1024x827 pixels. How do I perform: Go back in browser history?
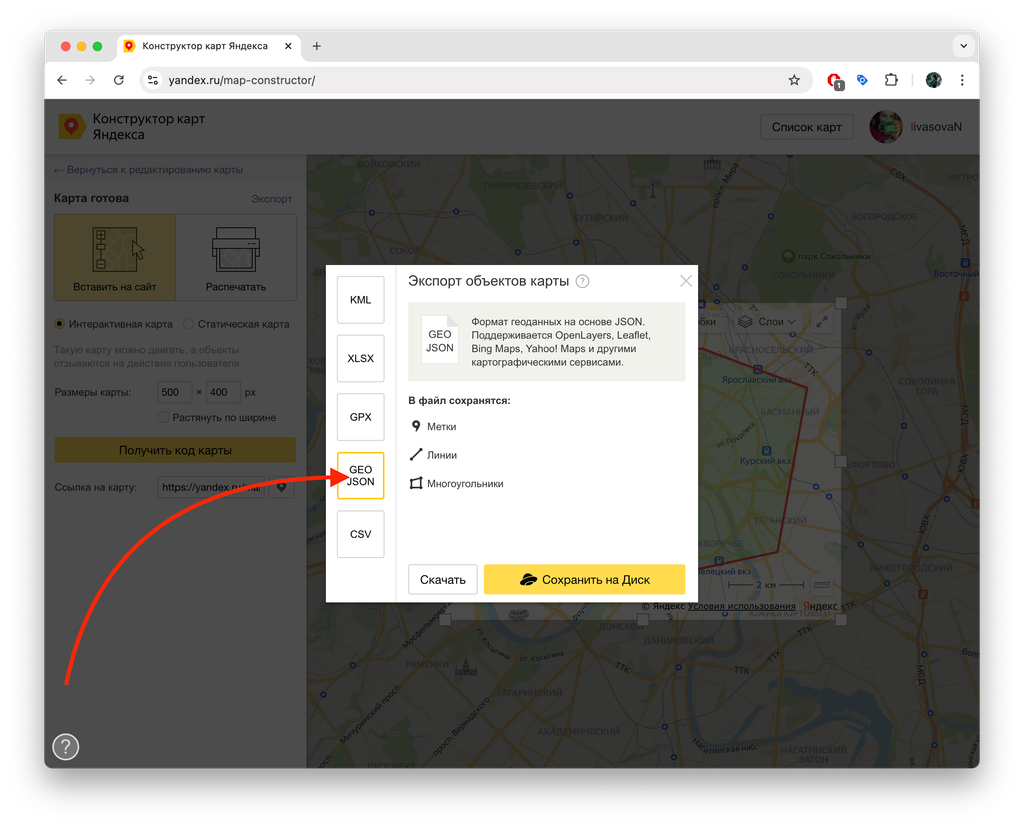(62, 80)
